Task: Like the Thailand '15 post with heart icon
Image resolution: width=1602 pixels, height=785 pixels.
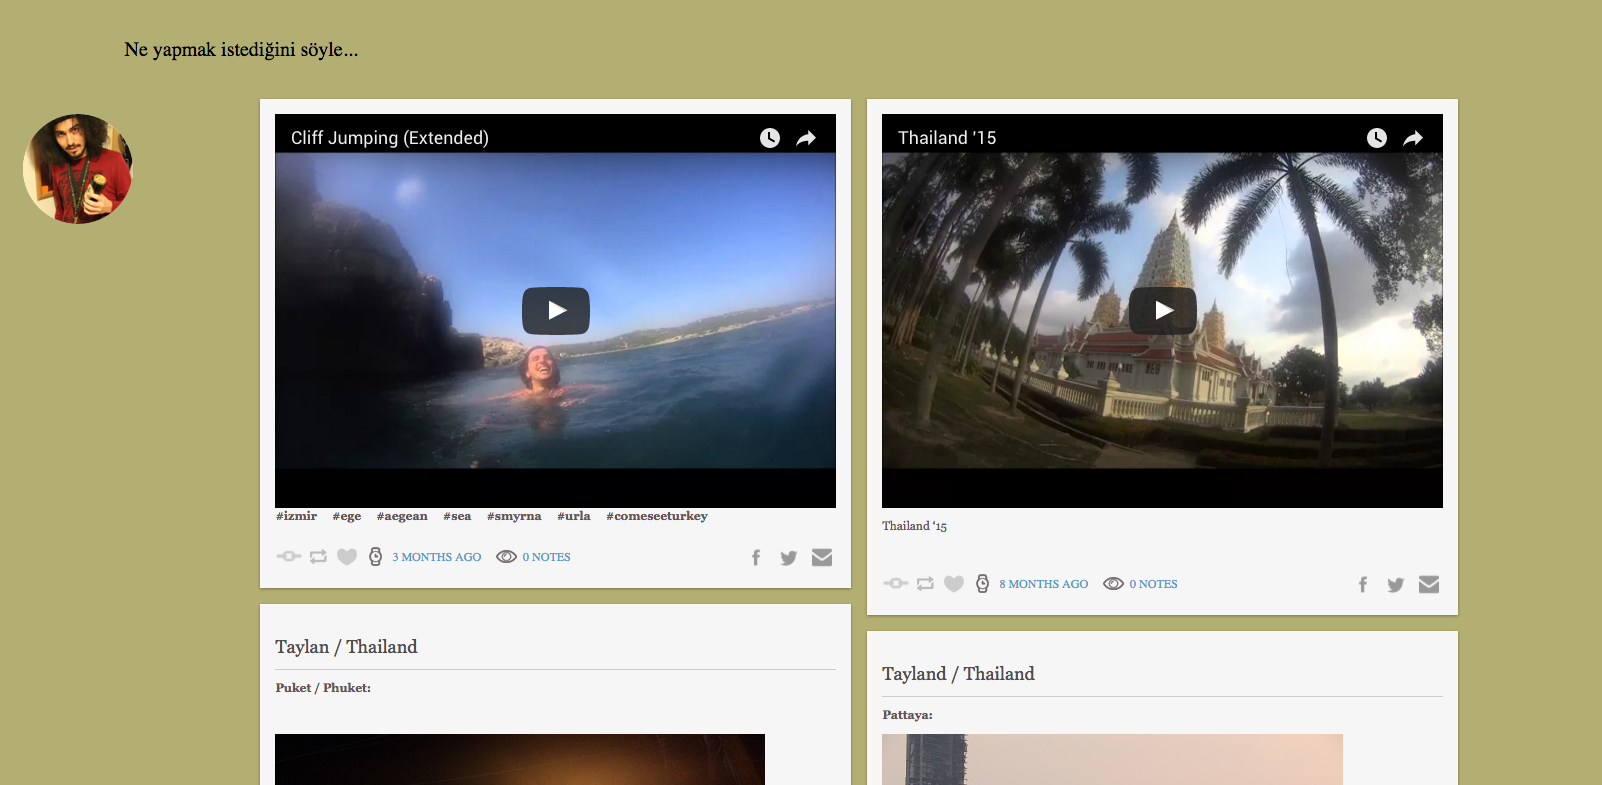Action: pyautogui.click(x=954, y=584)
